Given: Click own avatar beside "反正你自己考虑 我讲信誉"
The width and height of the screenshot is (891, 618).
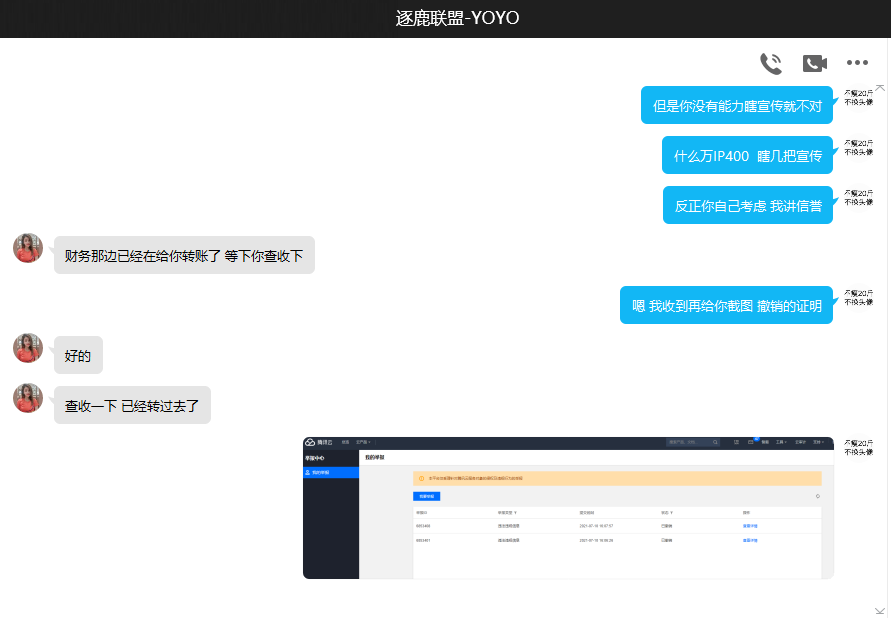Looking at the screenshot, I should coord(858,197).
